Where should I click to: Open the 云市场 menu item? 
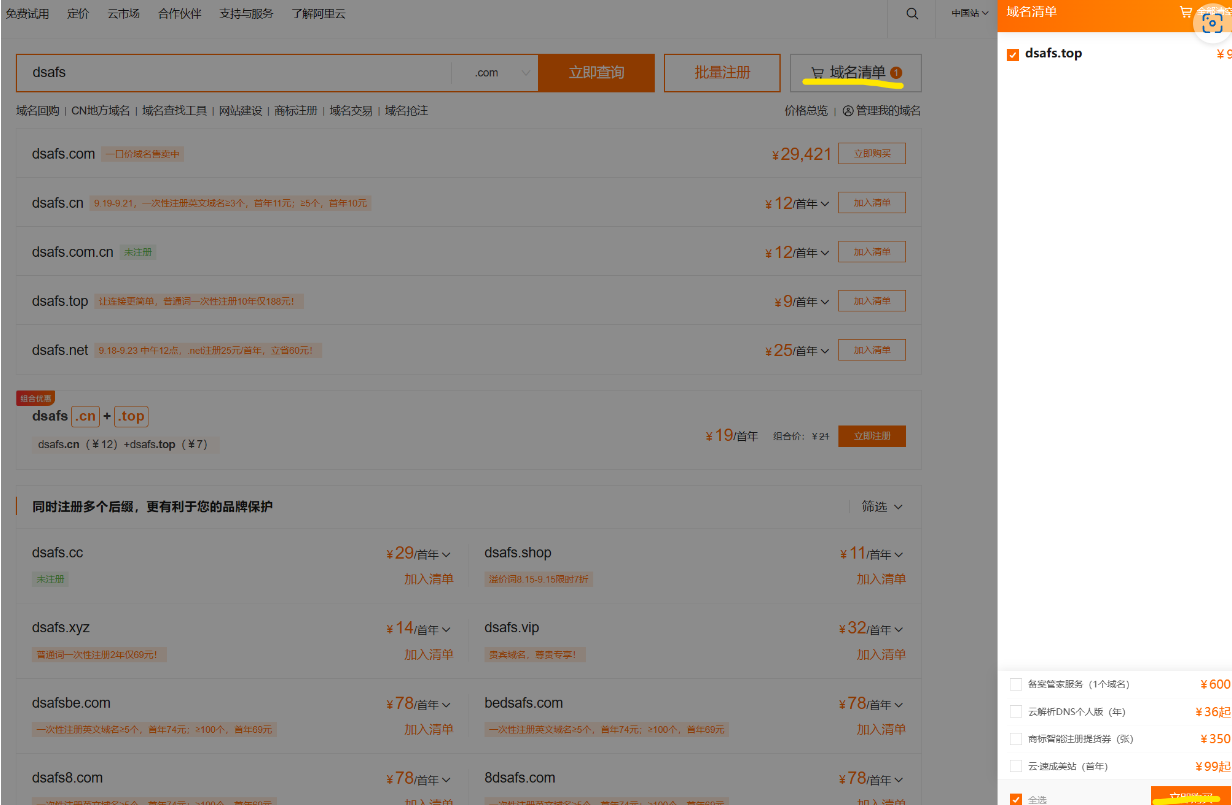pos(124,14)
